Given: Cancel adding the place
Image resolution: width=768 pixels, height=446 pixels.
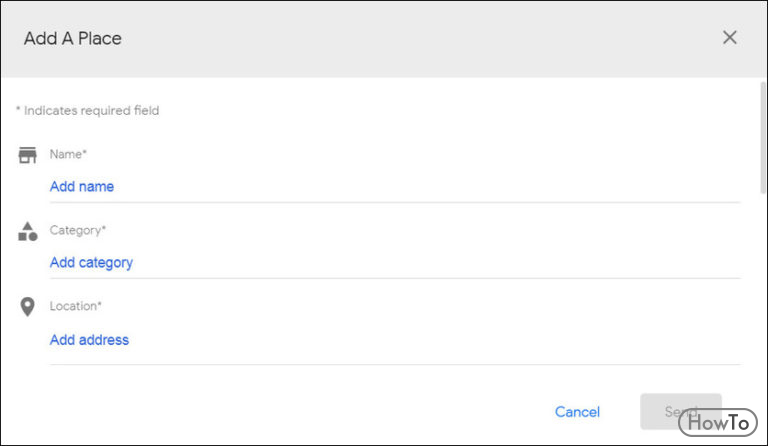Looking at the screenshot, I should point(577,412).
